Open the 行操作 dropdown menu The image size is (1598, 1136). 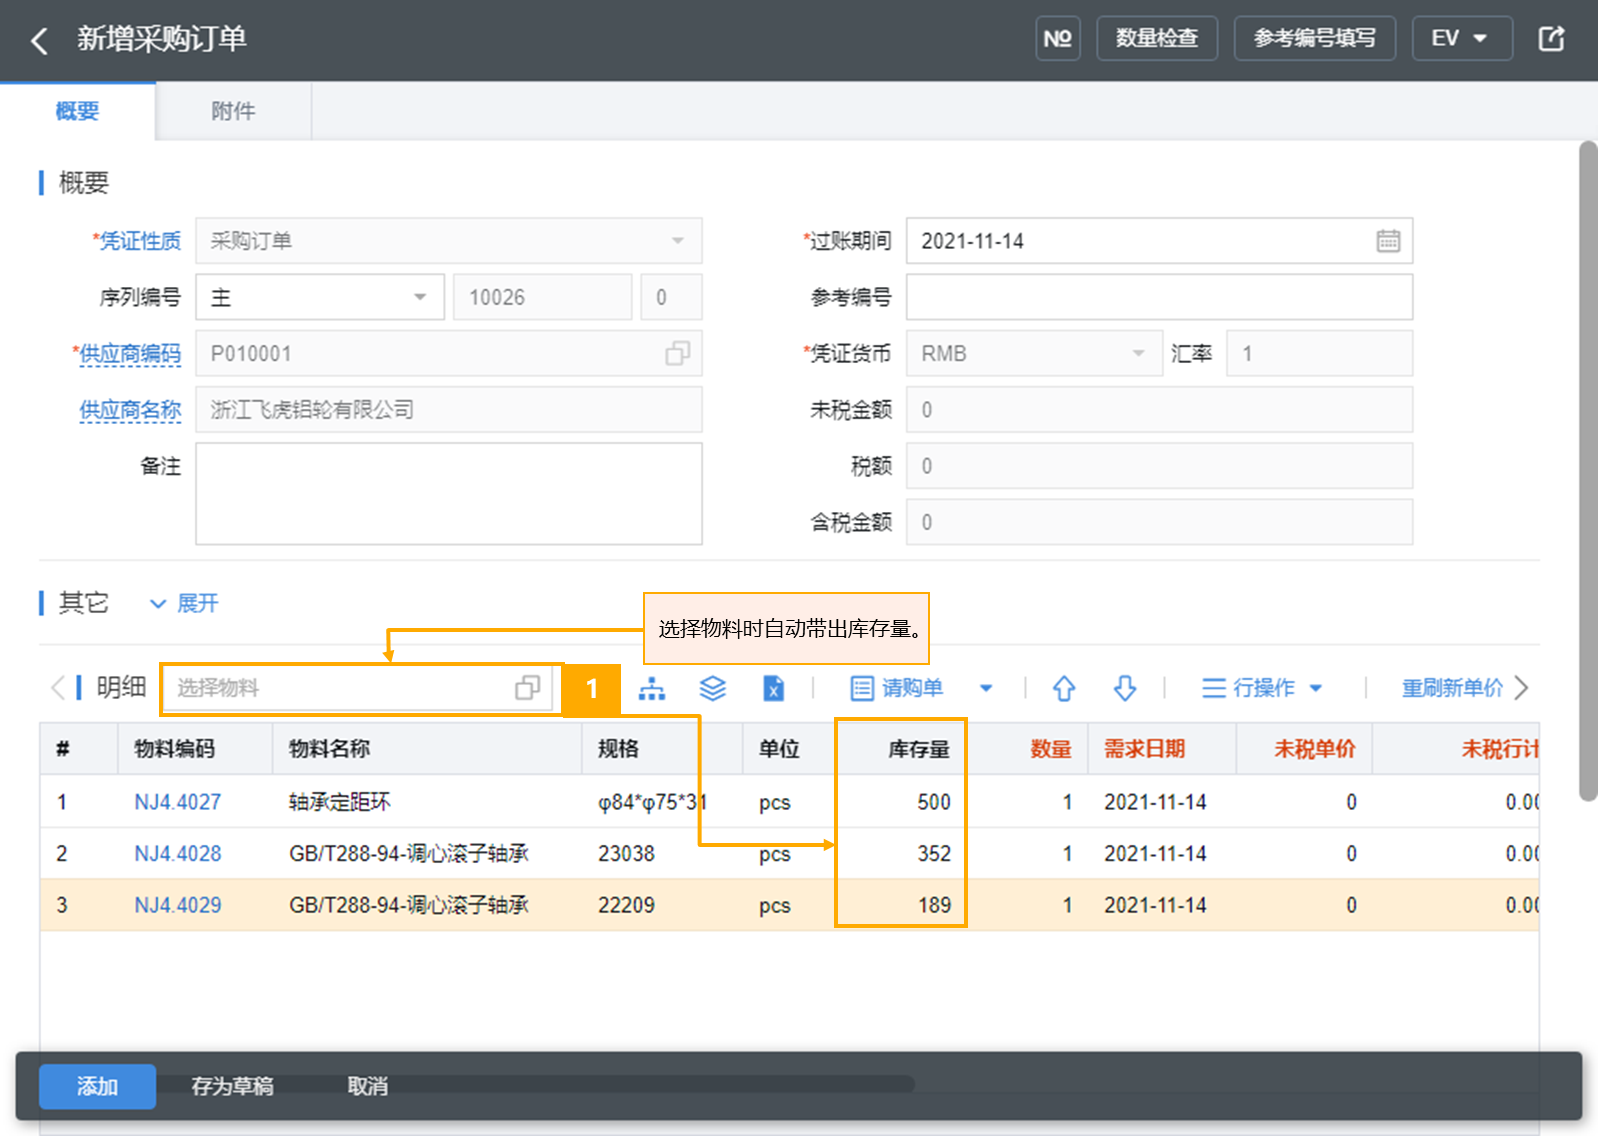1262,688
